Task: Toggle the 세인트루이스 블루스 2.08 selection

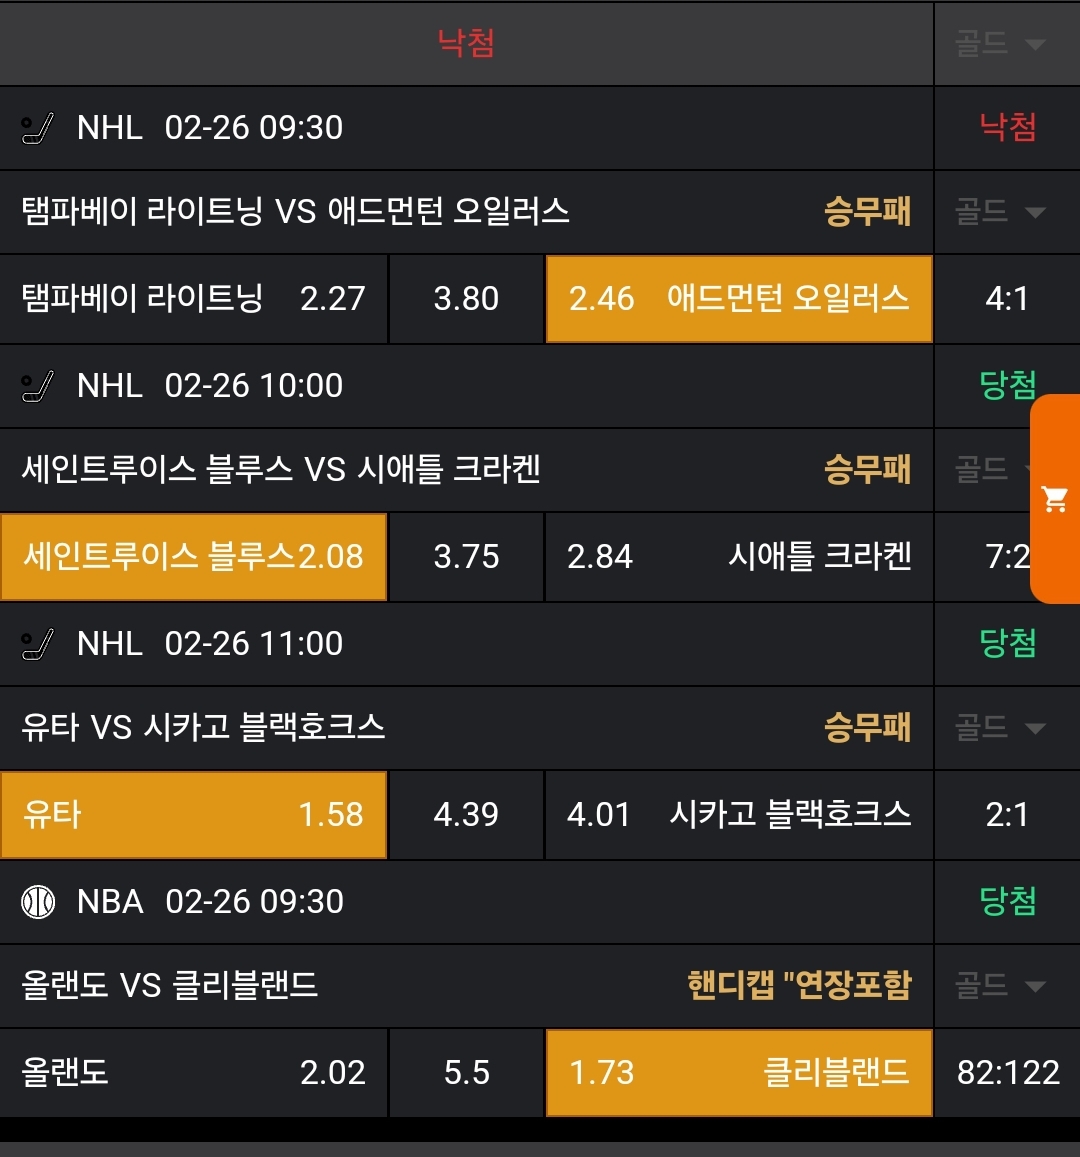Action: 193,557
